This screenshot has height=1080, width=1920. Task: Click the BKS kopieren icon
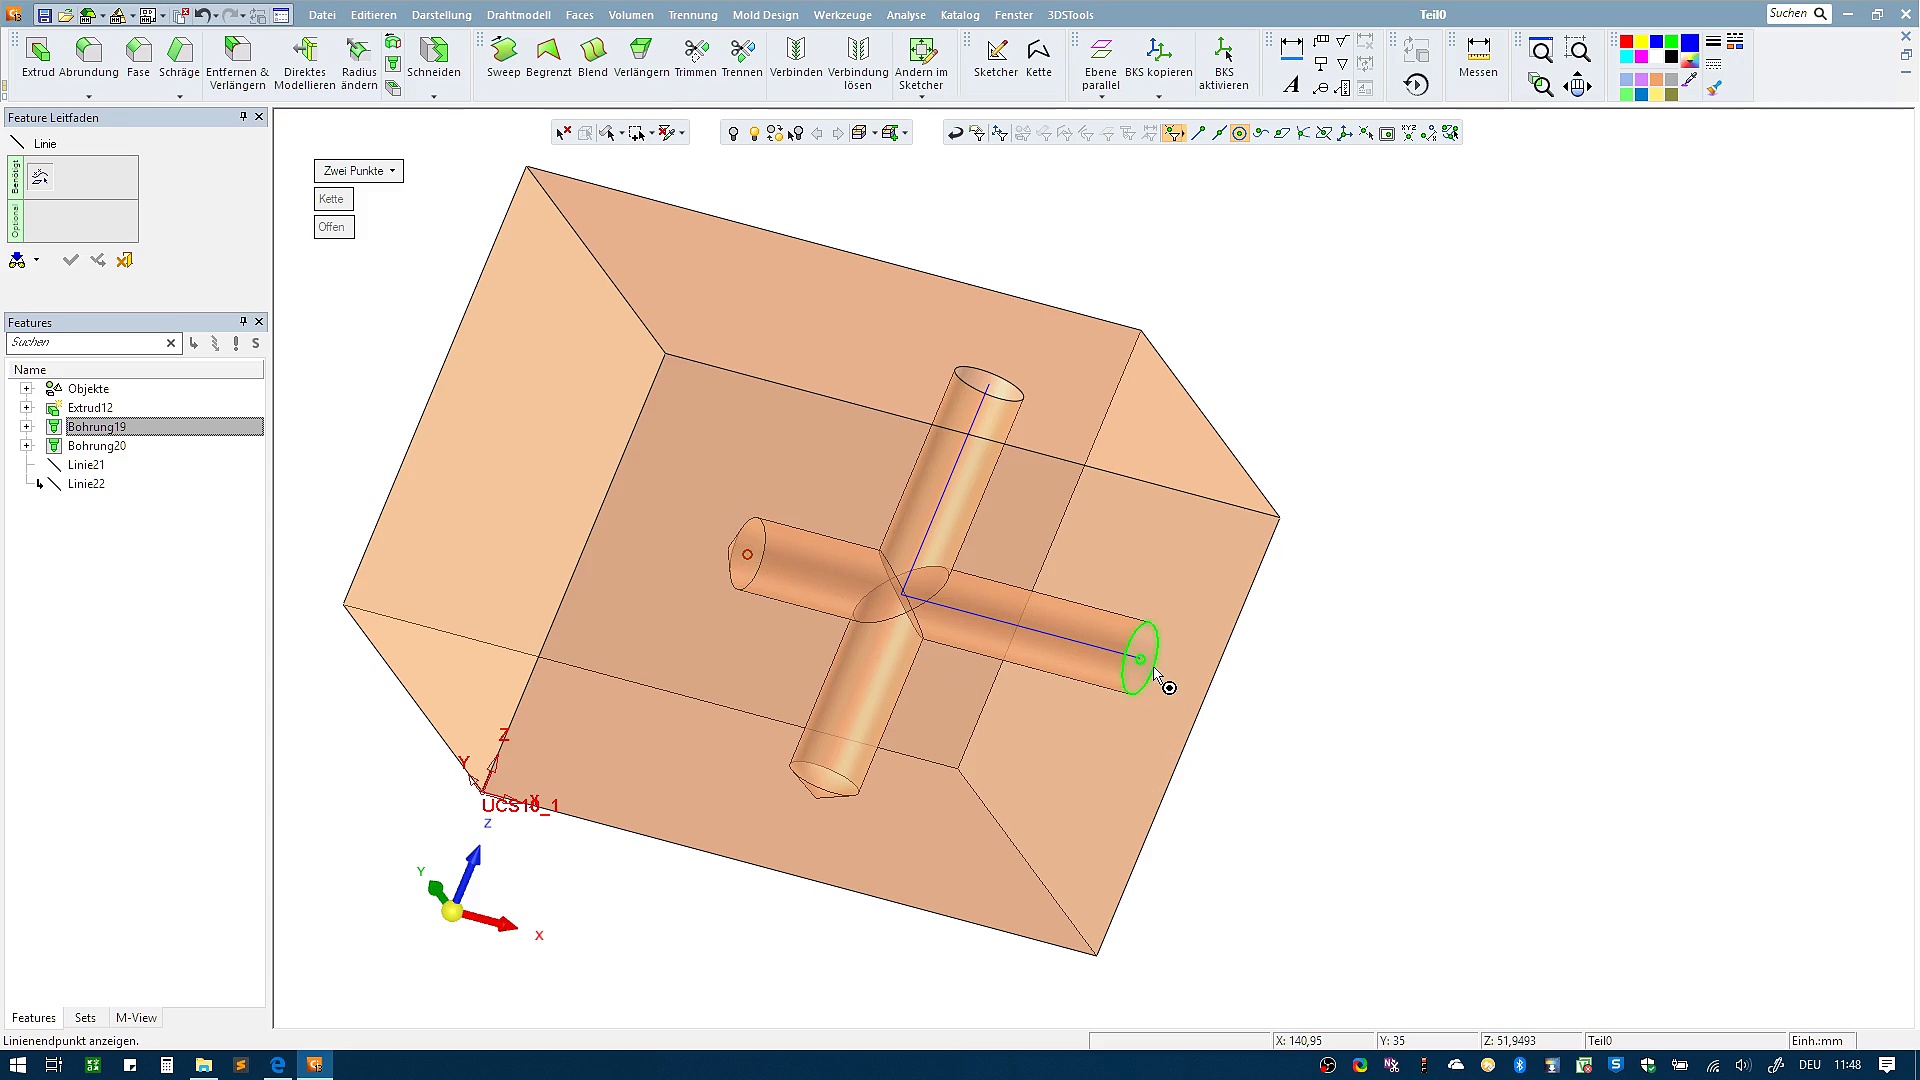click(1158, 58)
